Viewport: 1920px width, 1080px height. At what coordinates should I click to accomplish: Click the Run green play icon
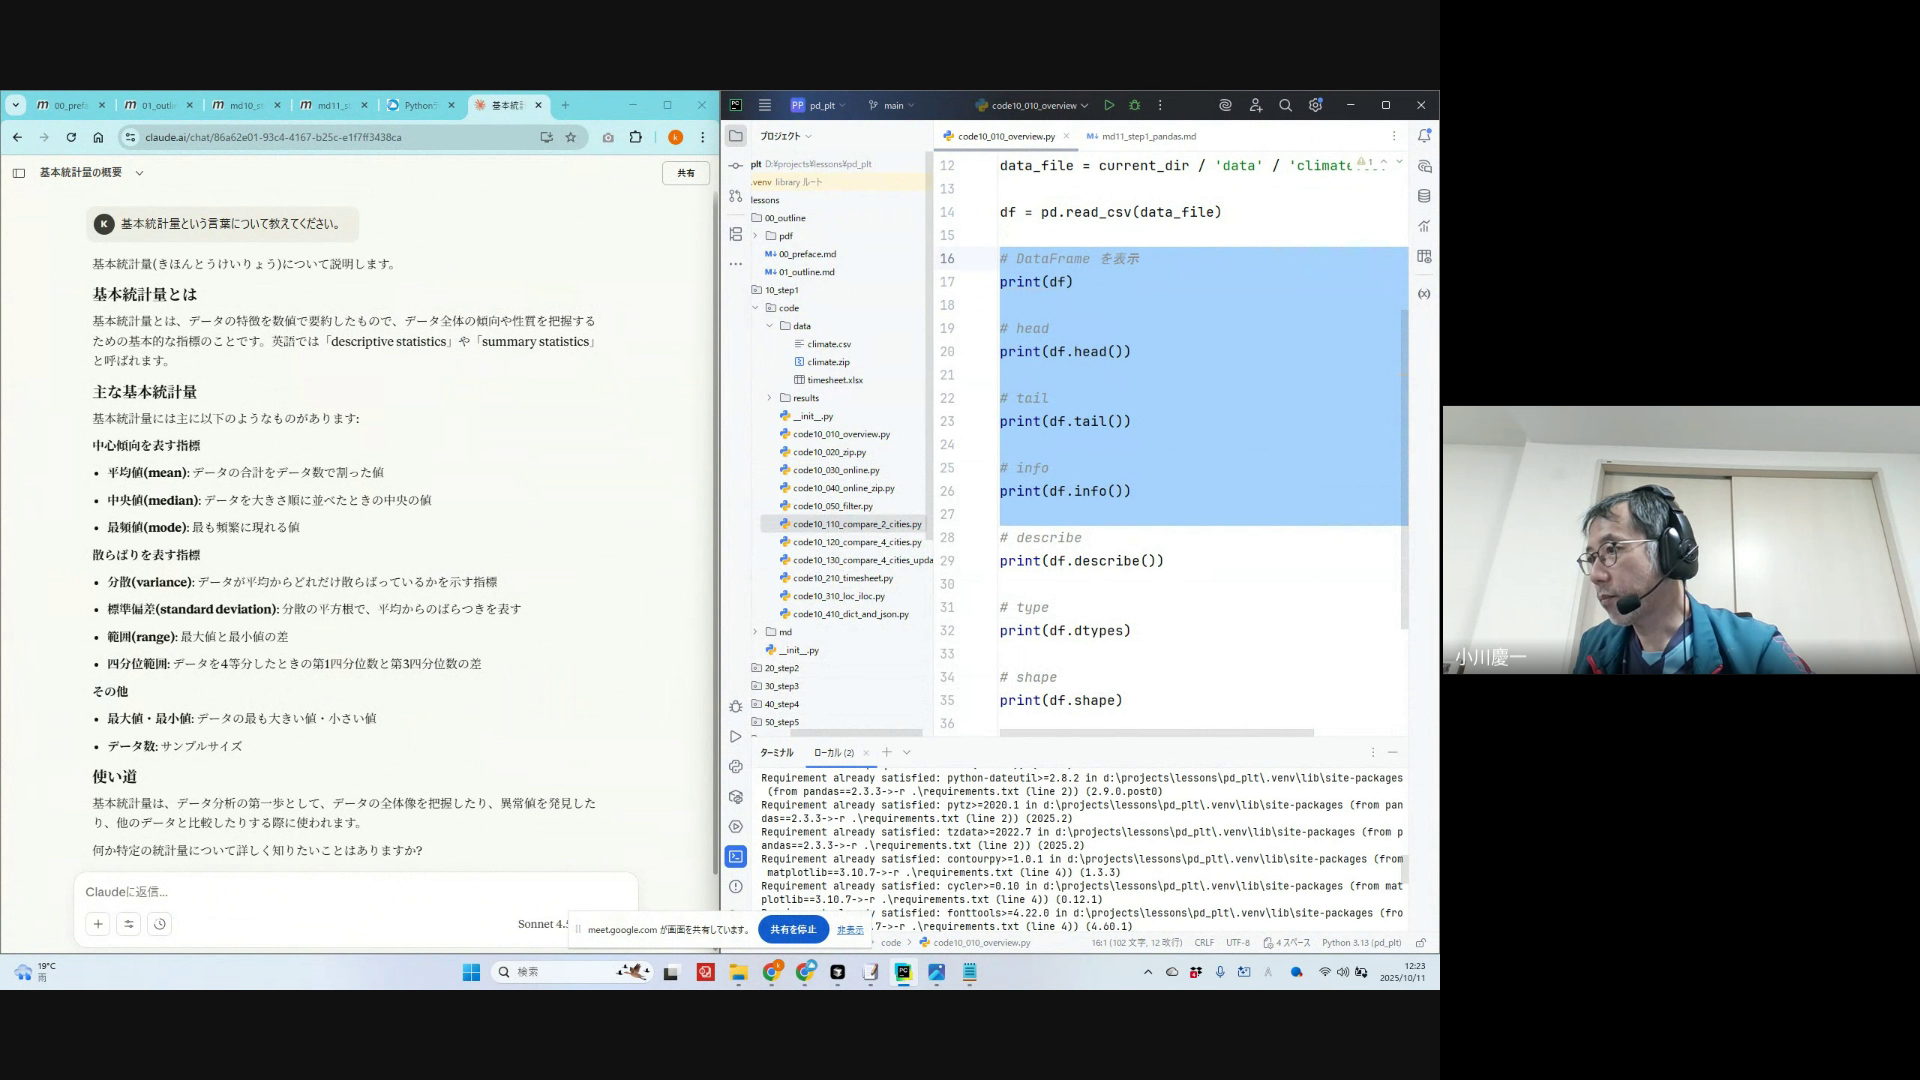coord(1109,105)
